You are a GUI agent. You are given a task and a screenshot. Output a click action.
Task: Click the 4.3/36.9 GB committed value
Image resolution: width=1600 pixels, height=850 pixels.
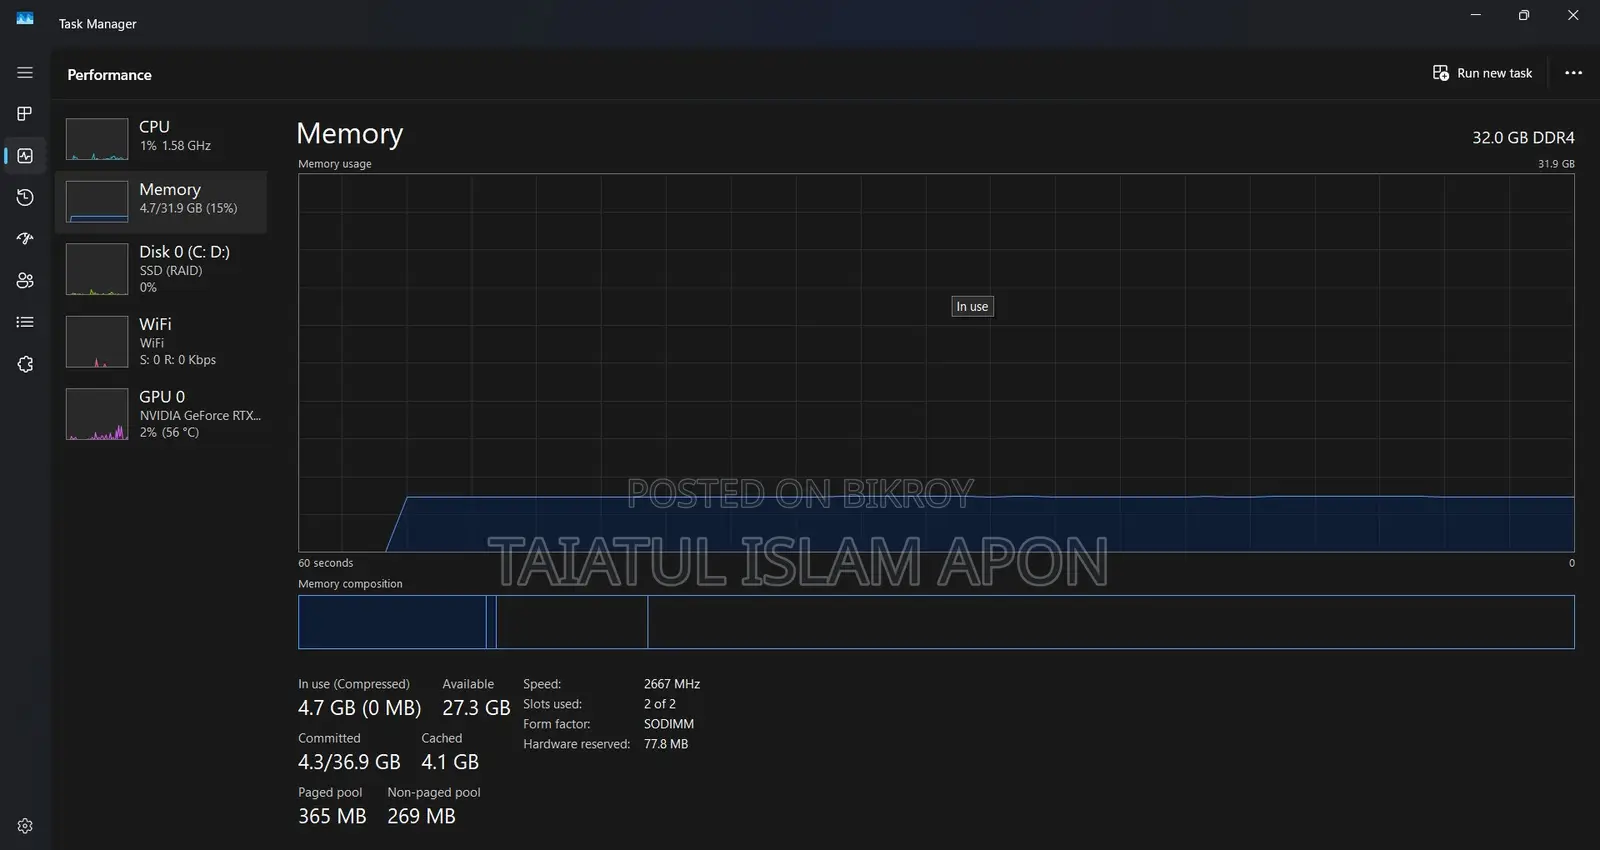tap(349, 762)
